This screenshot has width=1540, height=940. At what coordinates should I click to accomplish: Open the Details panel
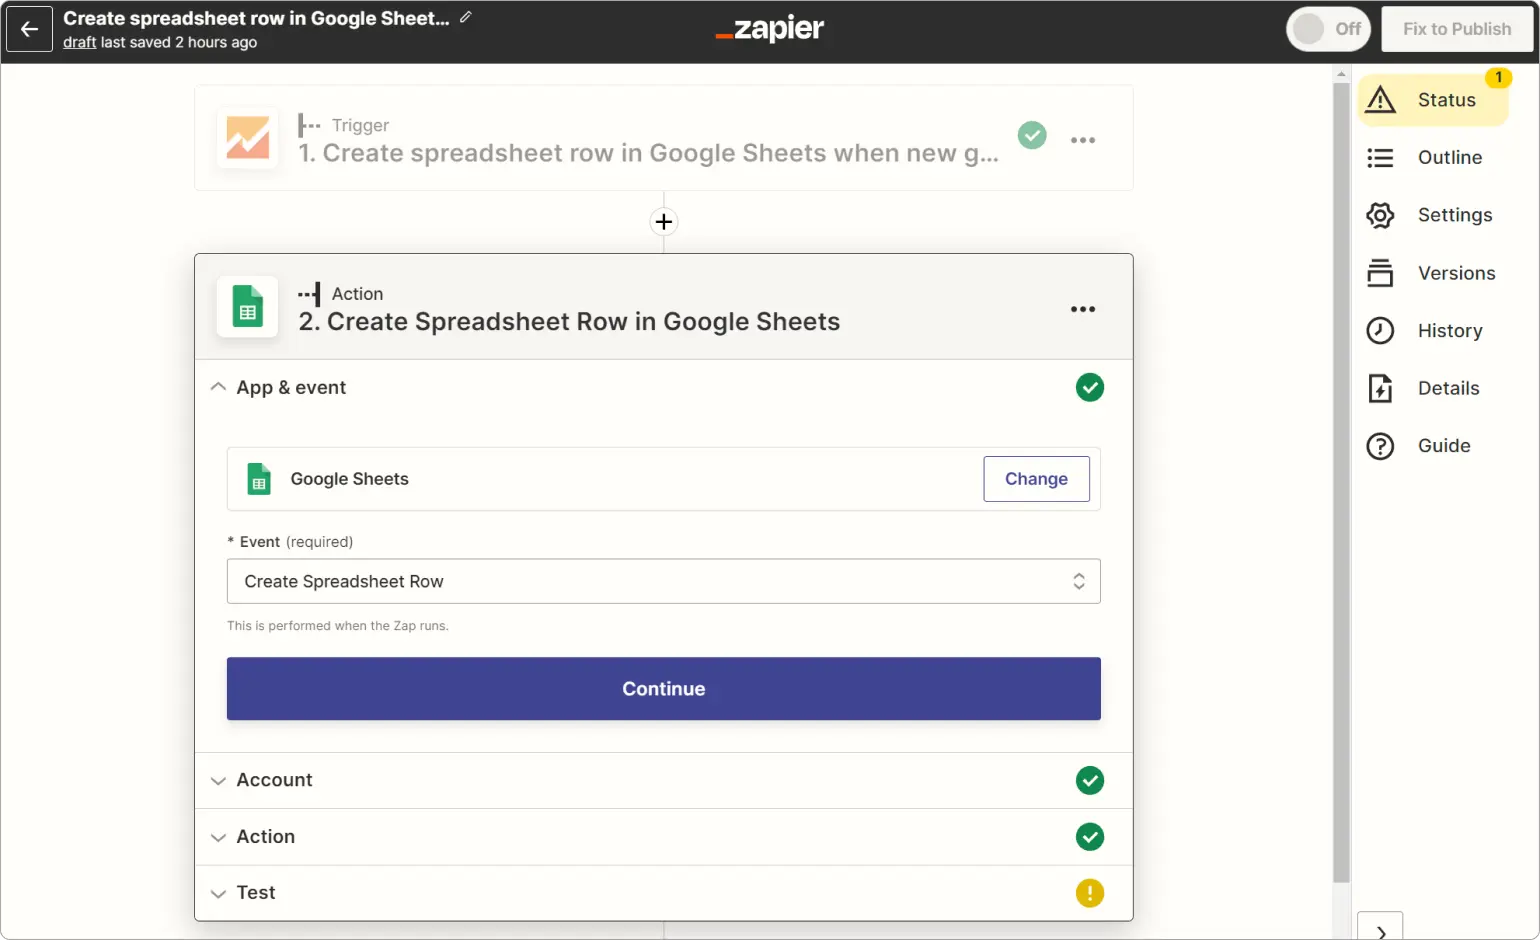click(x=1448, y=388)
